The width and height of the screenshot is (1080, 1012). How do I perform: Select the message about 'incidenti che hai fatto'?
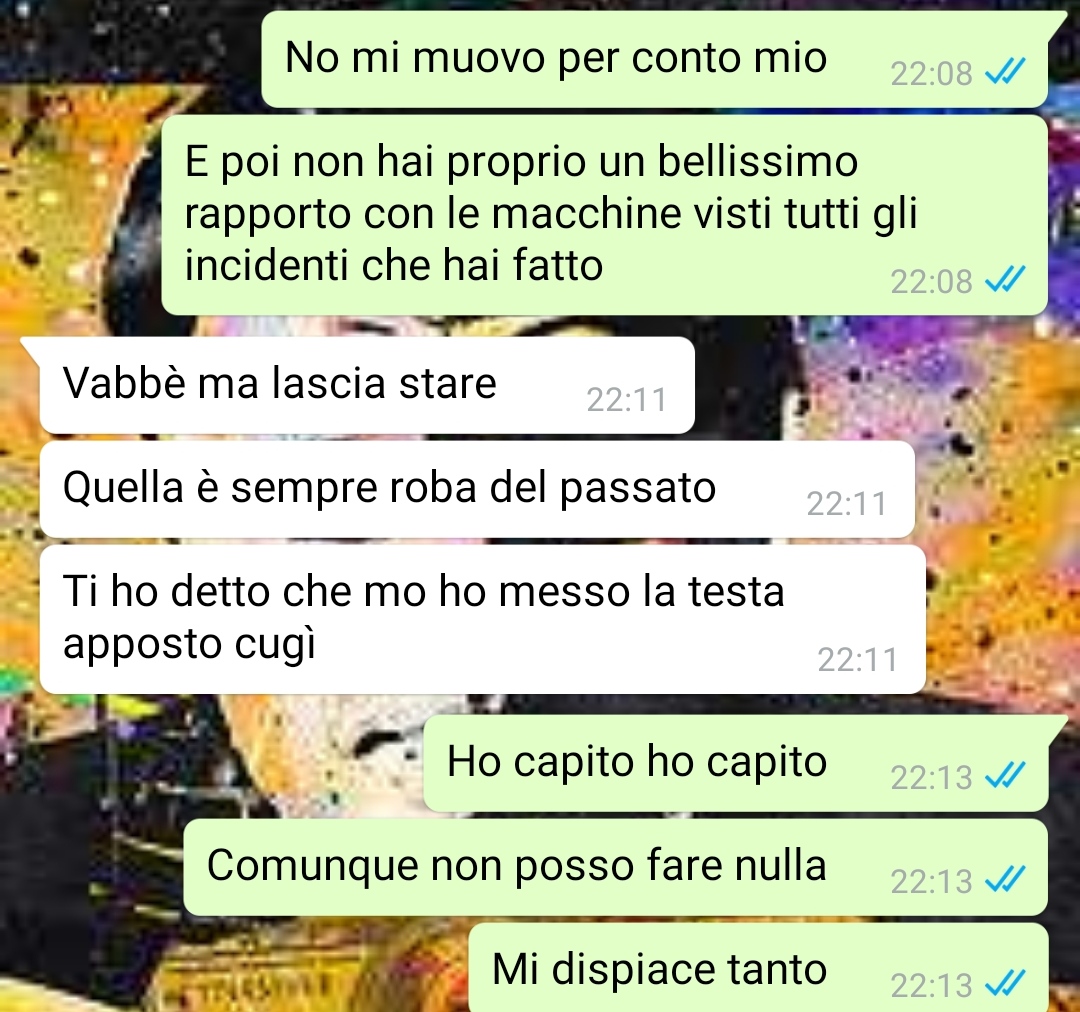click(x=604, y=215)
